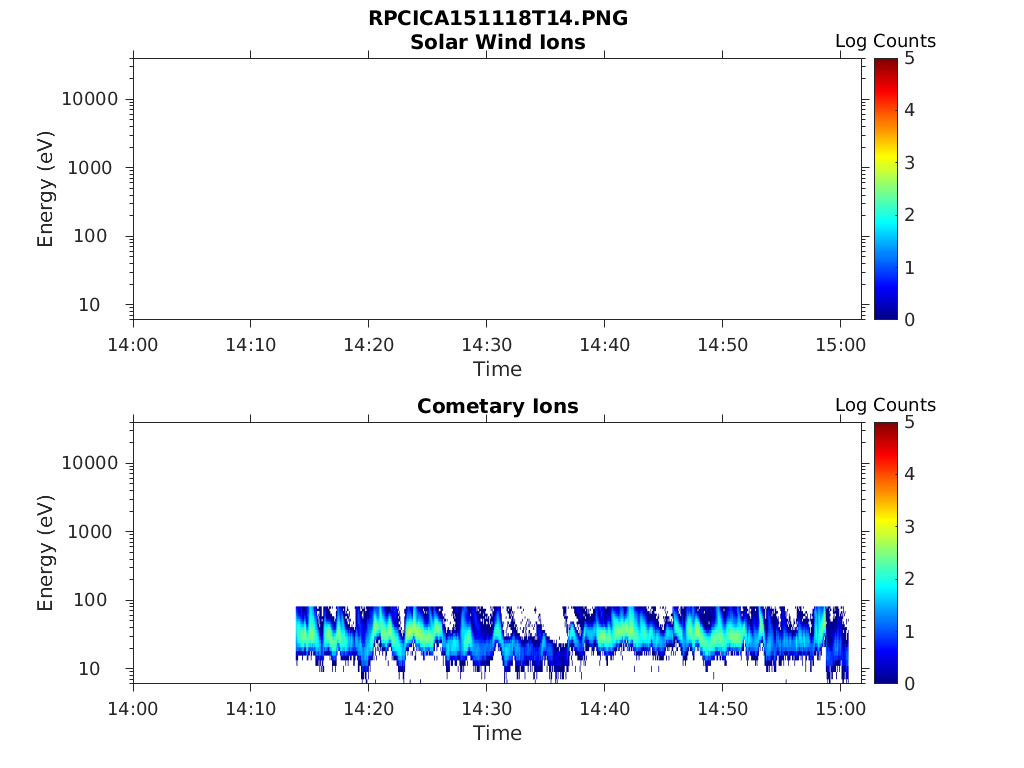This screenshot has width=1024, height=768.
Task: Click the bottom plot 'Log Counts' label
Action: point(885,406)
